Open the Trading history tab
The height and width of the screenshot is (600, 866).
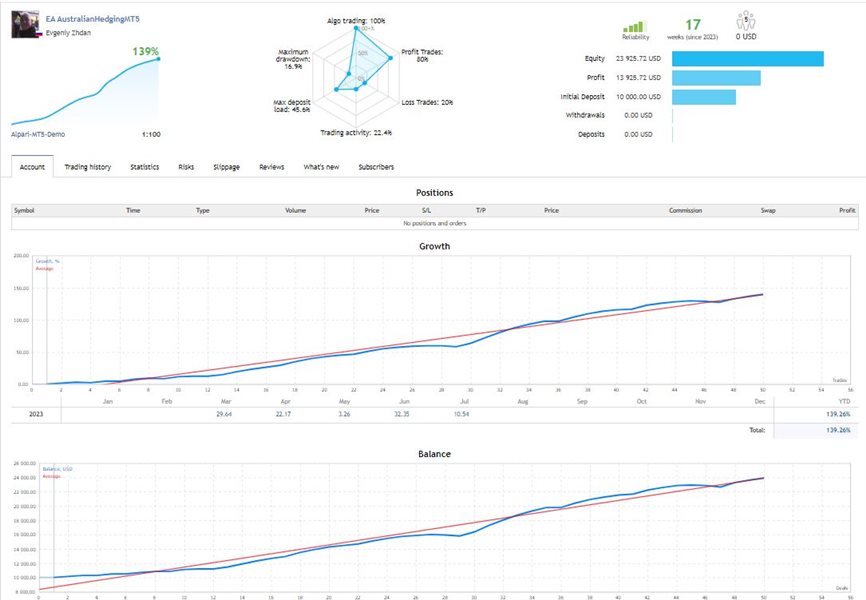pos(87,167)
